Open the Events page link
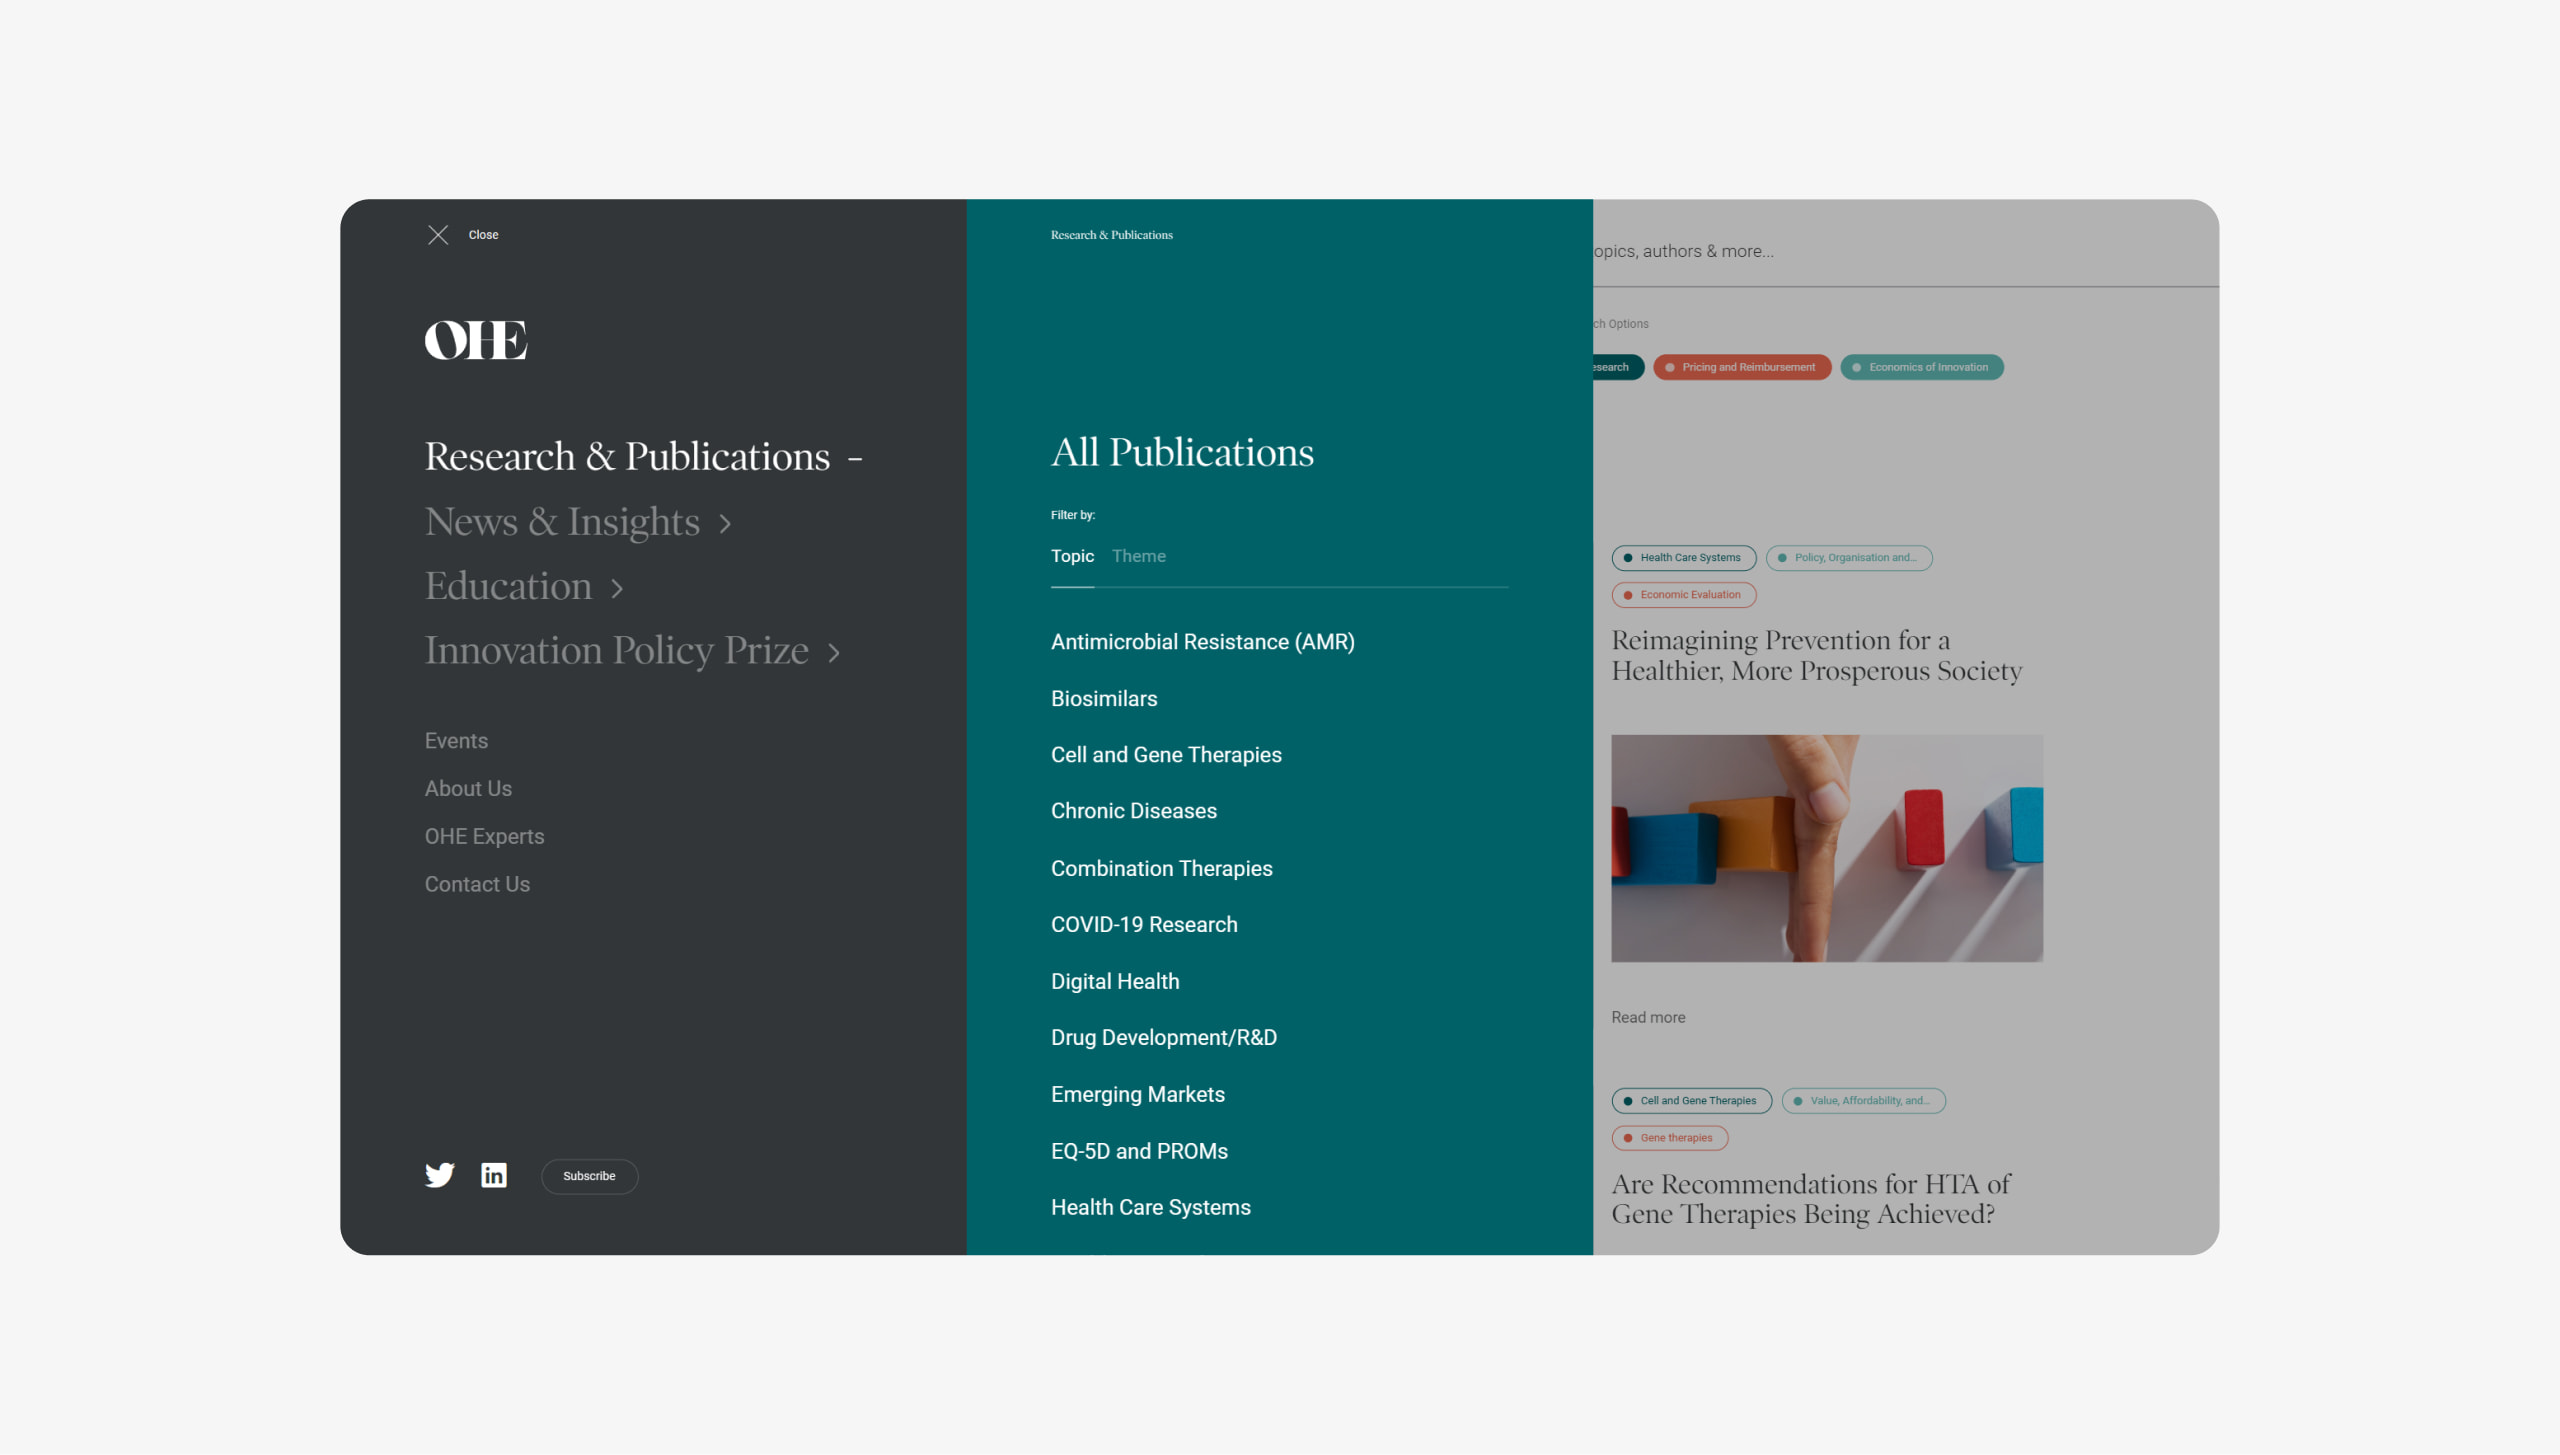Viewport: 2560px width, 1455px height. pos(456,741)
